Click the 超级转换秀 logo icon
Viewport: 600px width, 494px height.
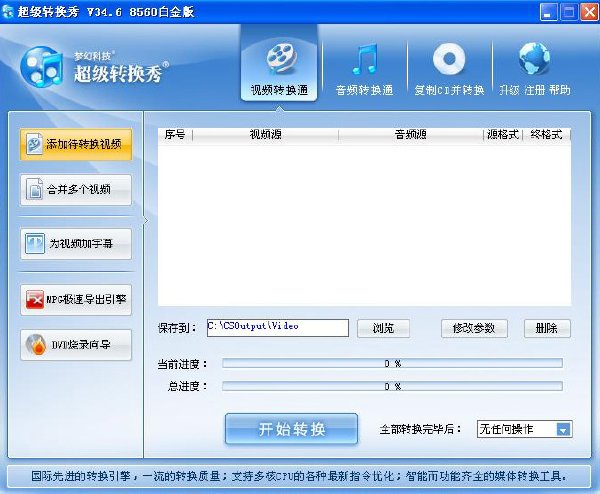coord(42,66)
